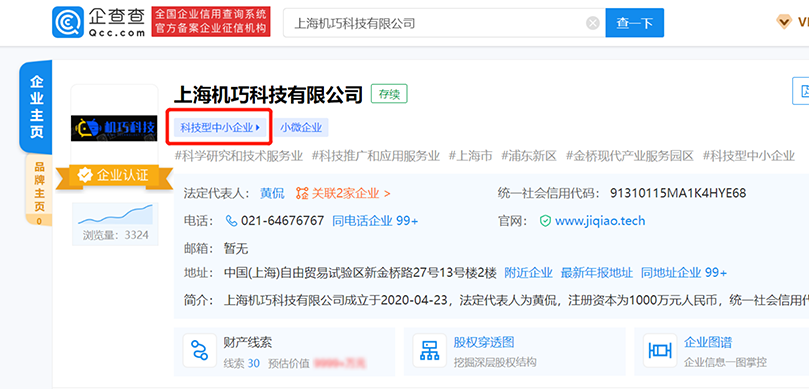The height and width of the screenshot is (389, 810).
Task: Visit www.jiqiao.tech website link
Action: tap(600, 221)
